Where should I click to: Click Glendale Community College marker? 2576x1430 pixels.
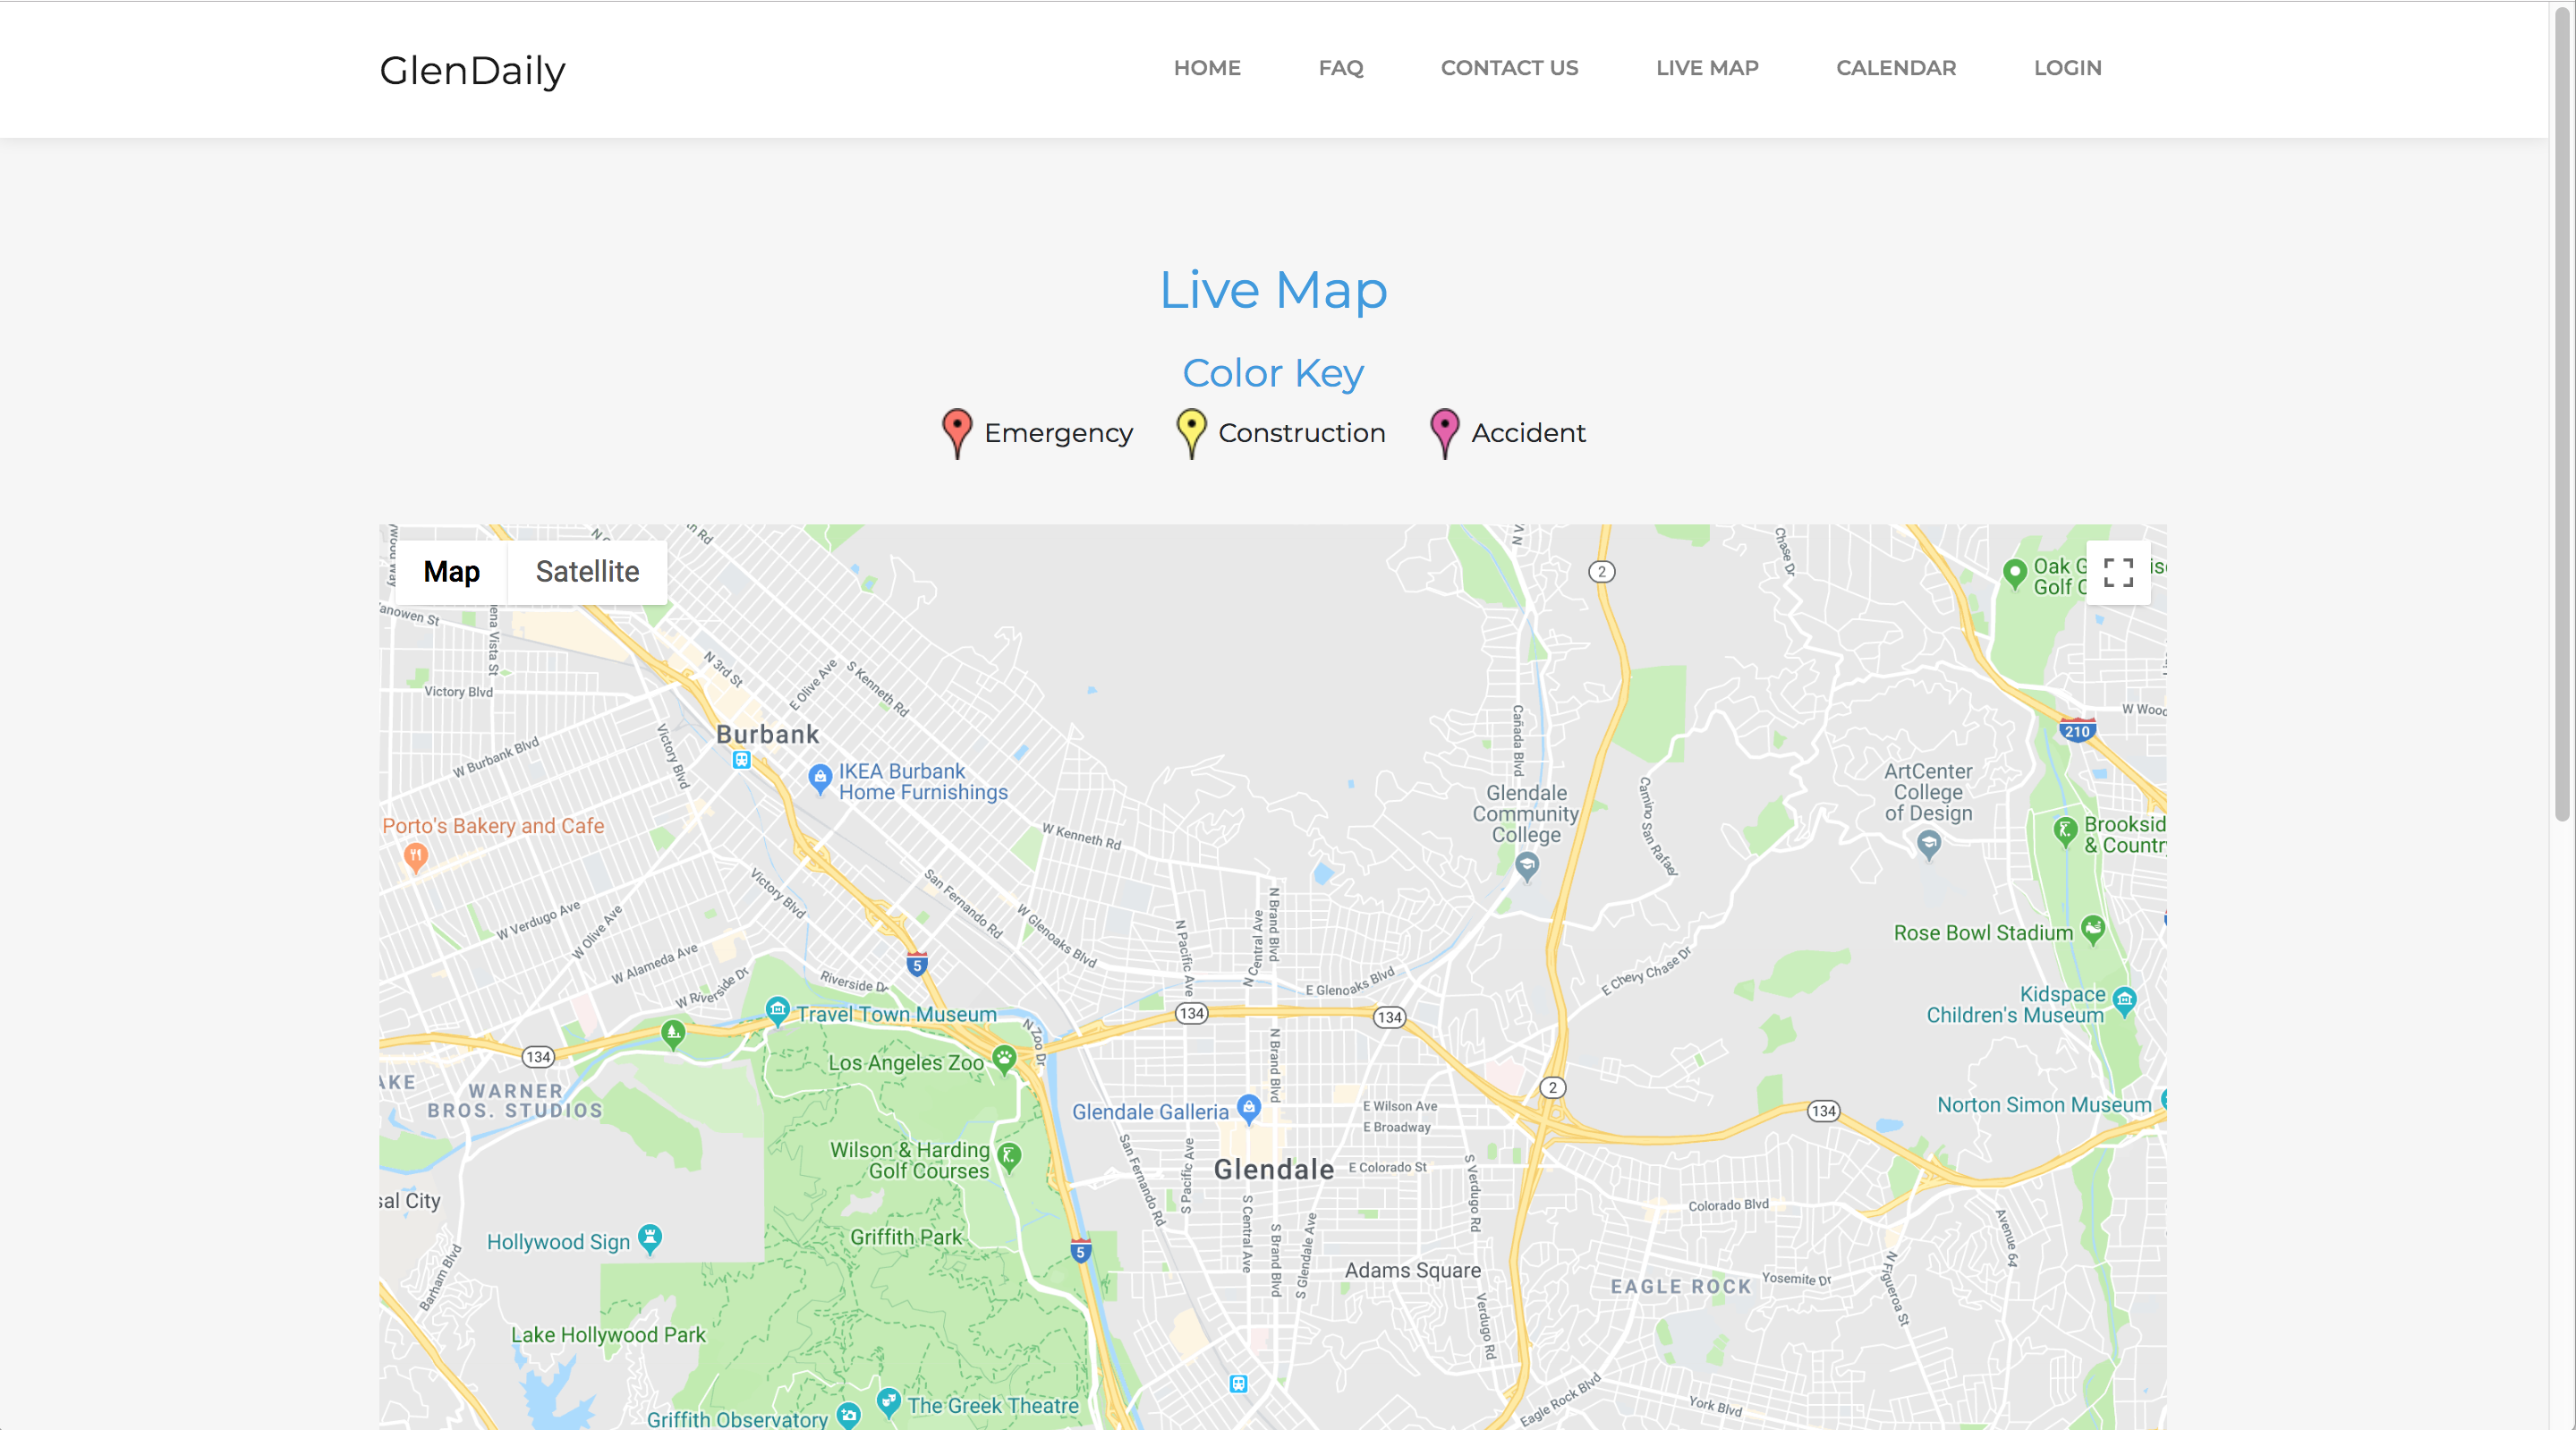(x=1526, y=866)
